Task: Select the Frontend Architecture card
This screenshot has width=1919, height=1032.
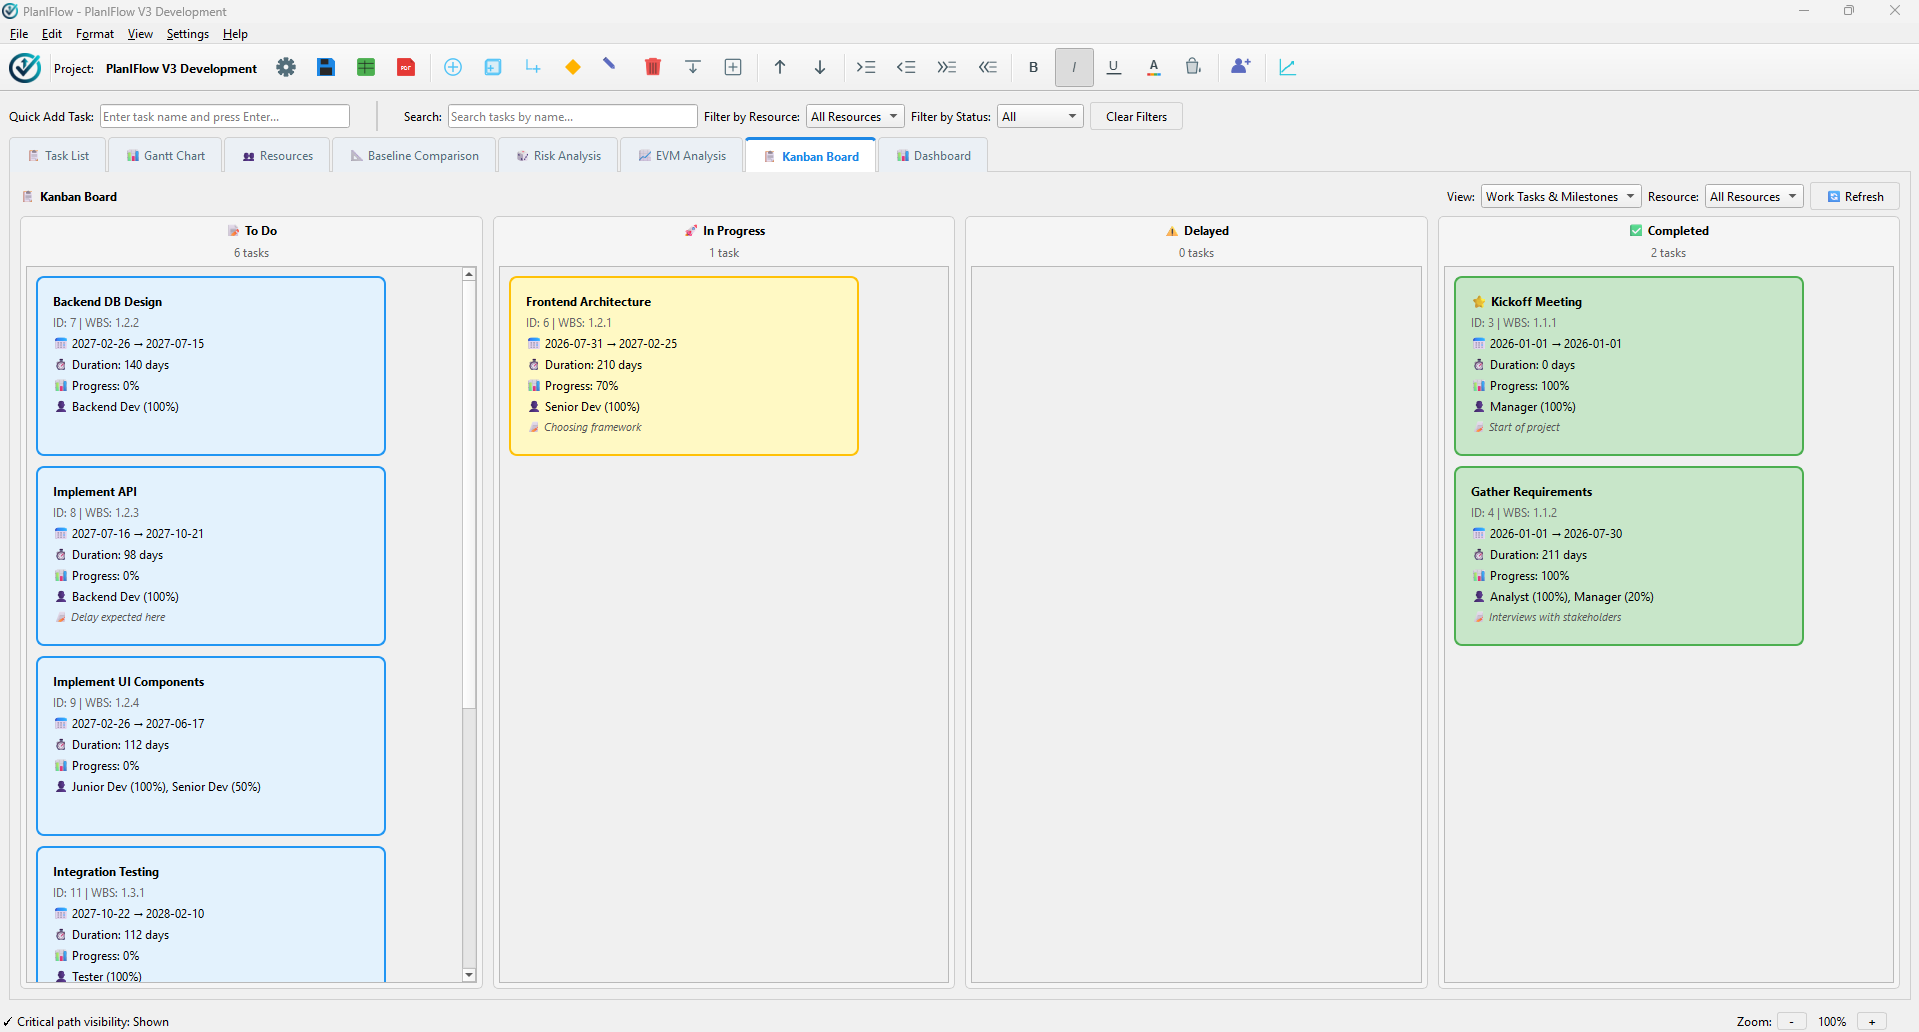Action: coord(684,366)
